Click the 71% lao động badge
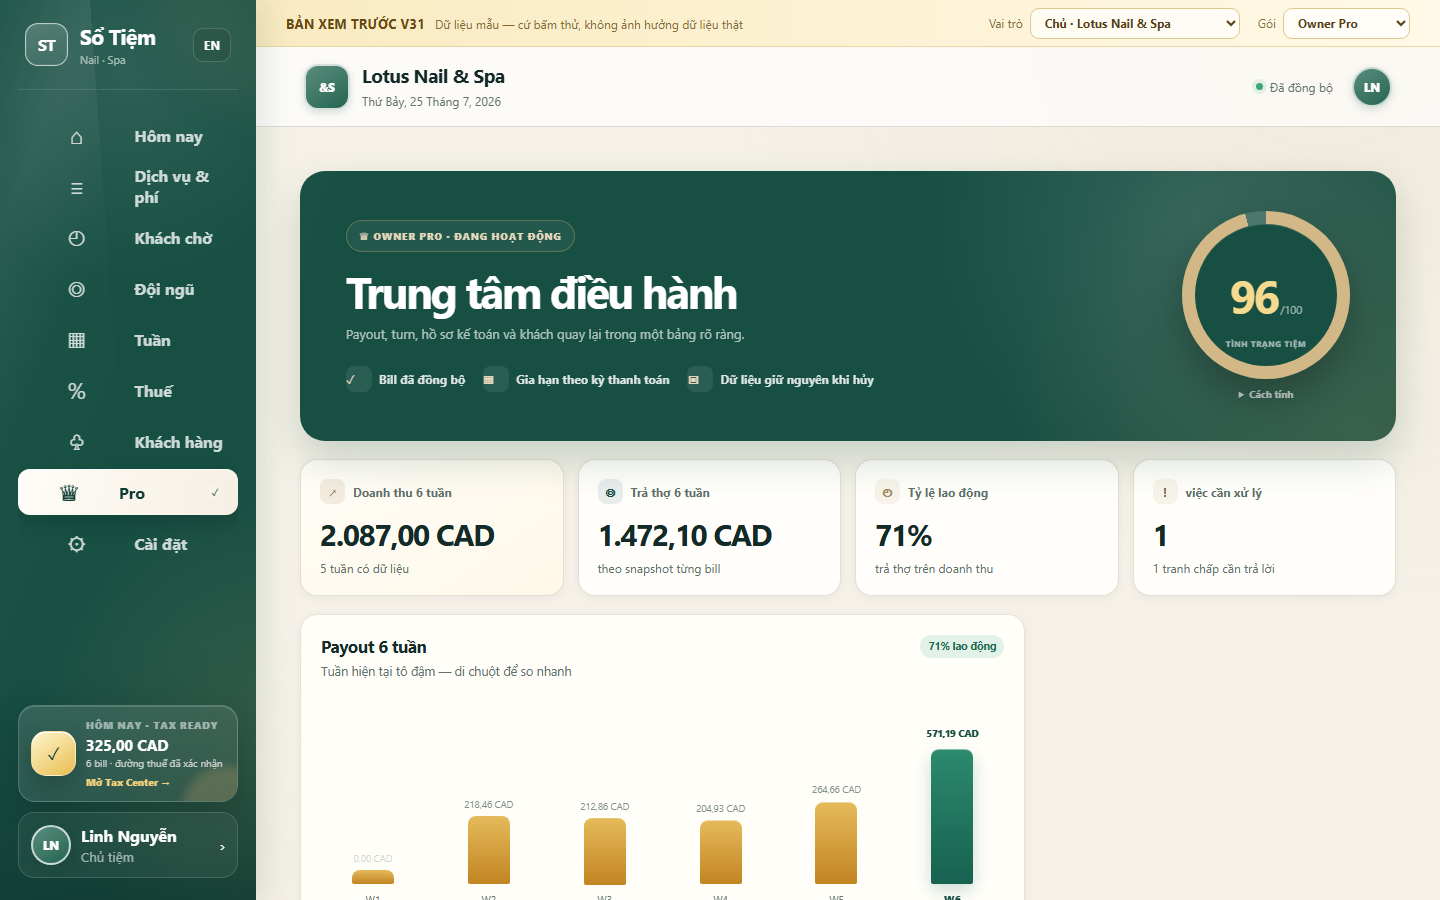 click(x=962, y=646)
